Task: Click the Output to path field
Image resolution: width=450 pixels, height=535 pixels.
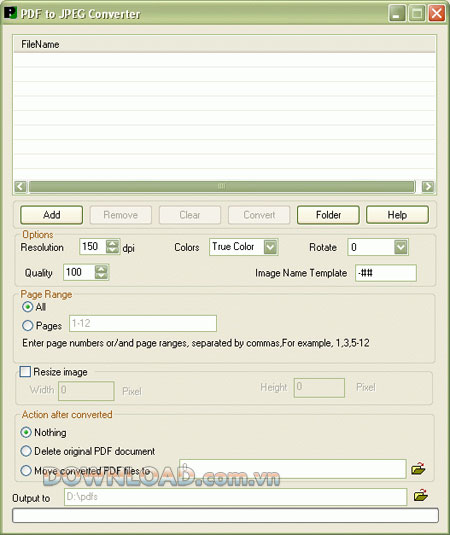Action: click(235, 497)
